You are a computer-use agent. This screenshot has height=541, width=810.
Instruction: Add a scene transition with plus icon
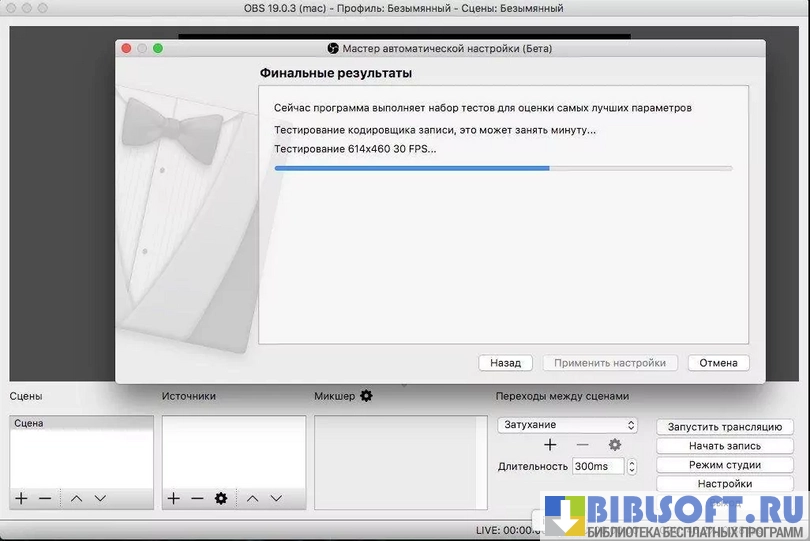point(549,445)
